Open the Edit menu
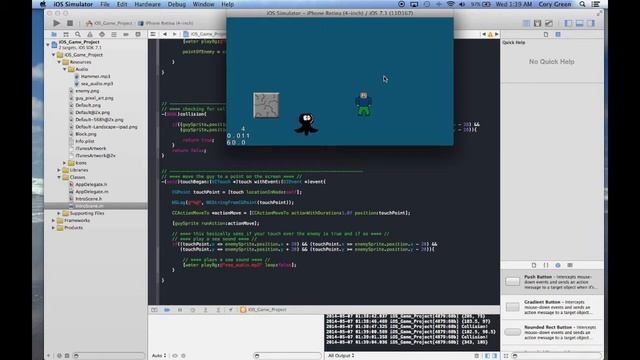This screenshot has width=640, height=360. point(122,4)
